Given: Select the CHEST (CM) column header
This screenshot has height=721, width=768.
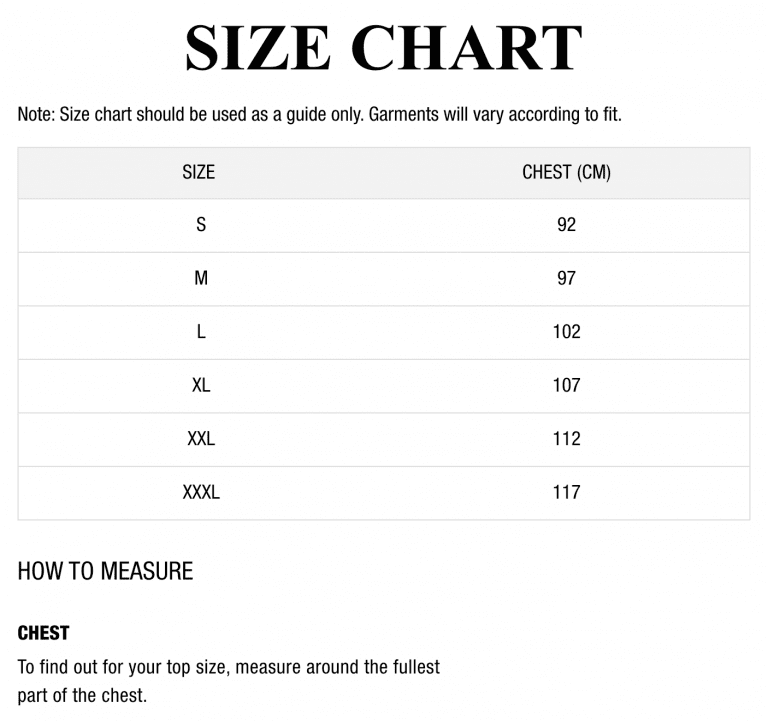Looking at the screenshot, I should tap(566, 172).
